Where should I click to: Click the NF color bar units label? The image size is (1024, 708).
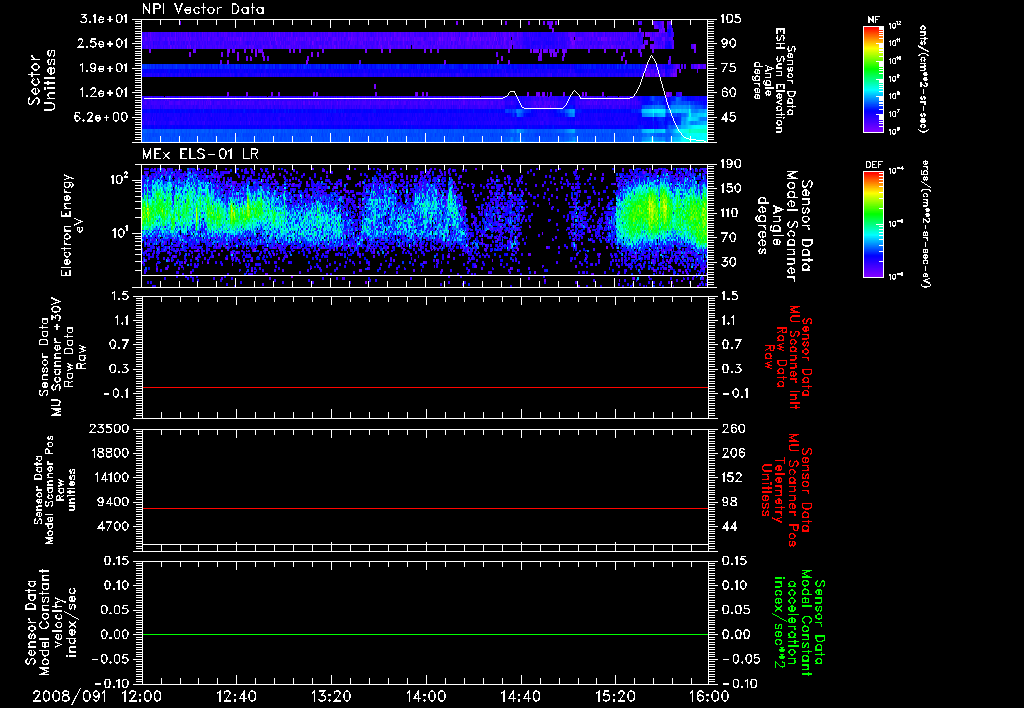pyautogui.click(x=923, y=78)
